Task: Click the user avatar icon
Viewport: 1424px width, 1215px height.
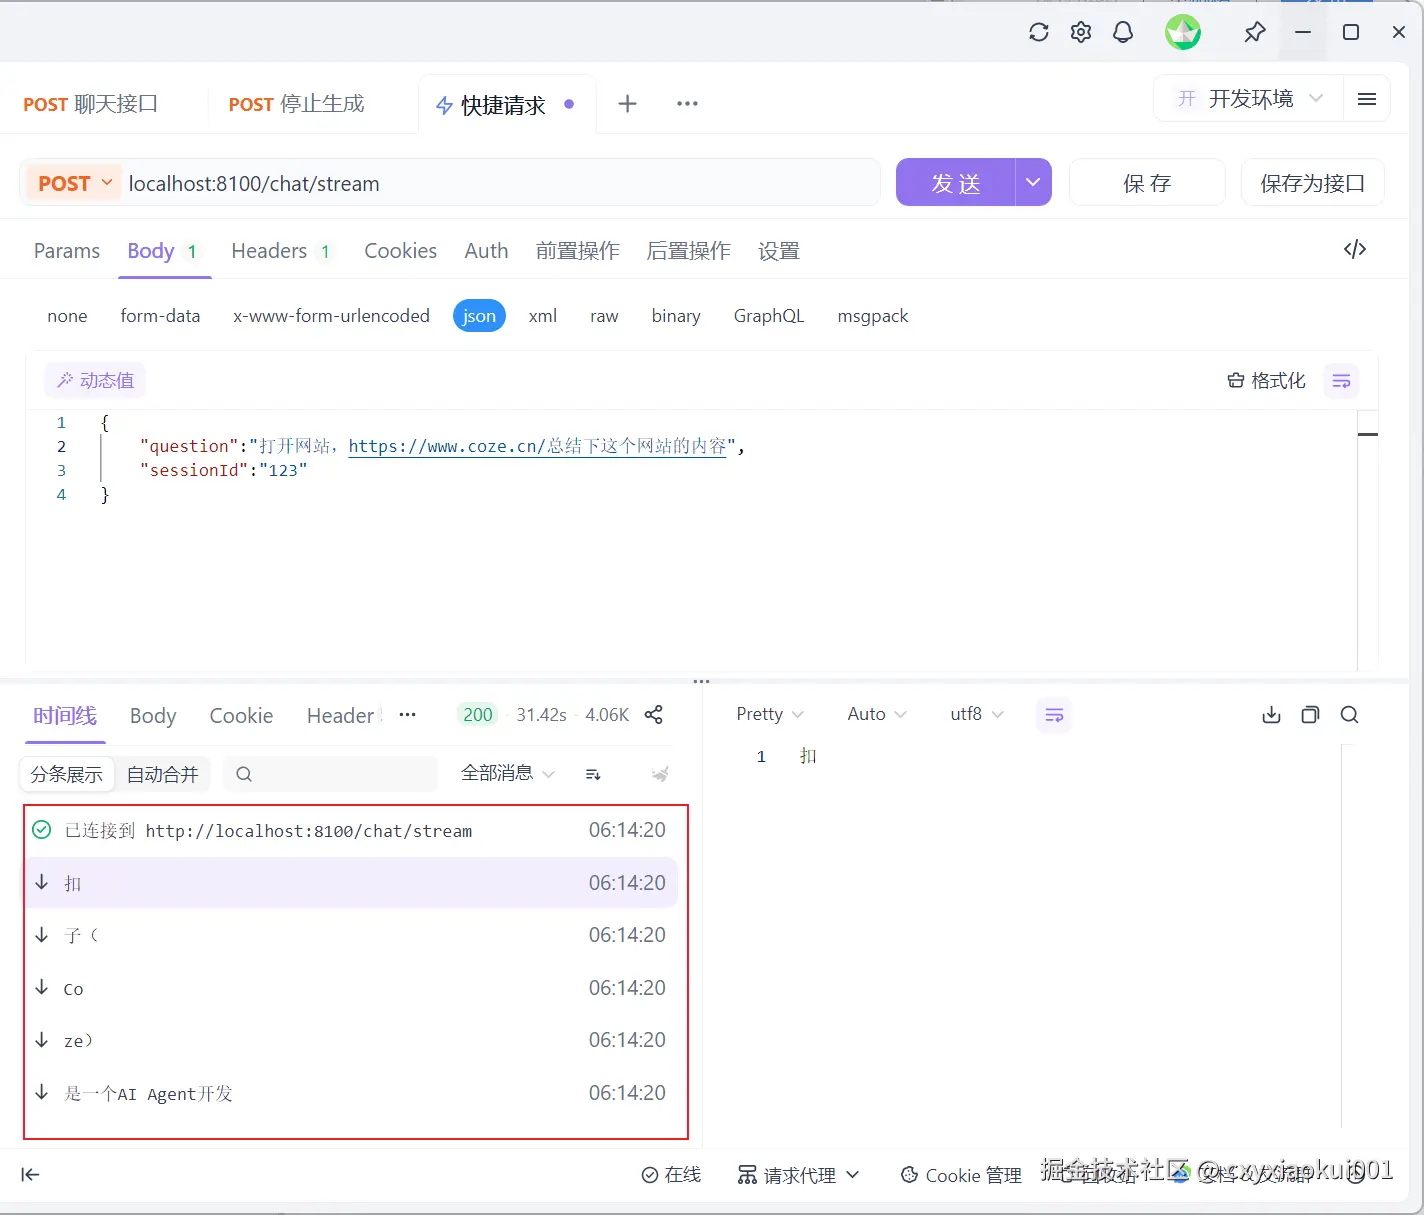Action: [x=1183, y=32]
